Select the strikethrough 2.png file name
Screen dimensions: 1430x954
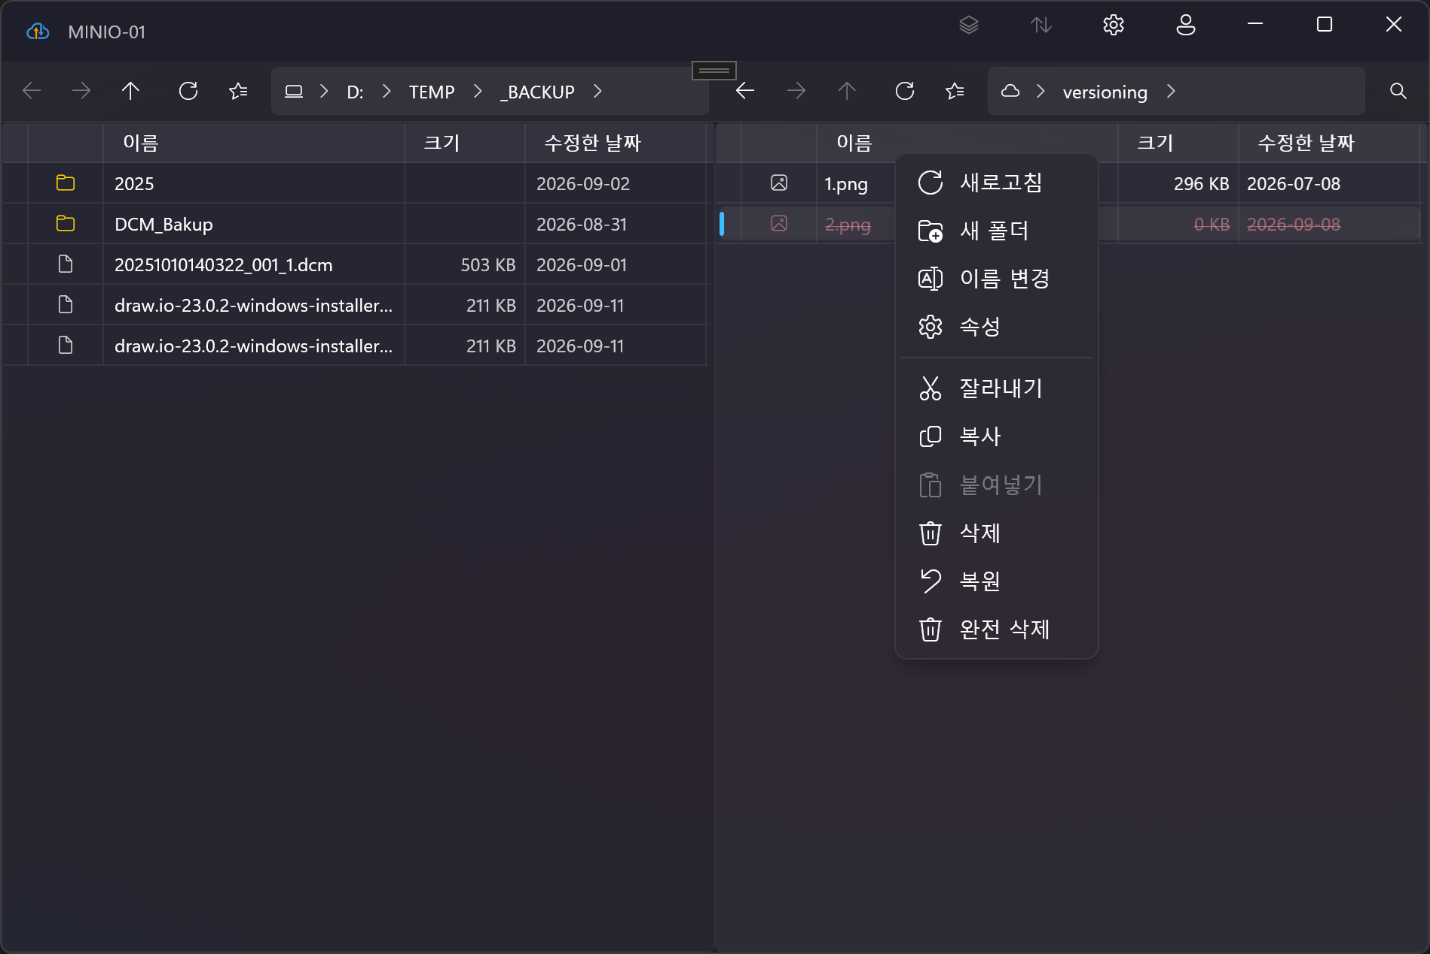coord(848,225)
